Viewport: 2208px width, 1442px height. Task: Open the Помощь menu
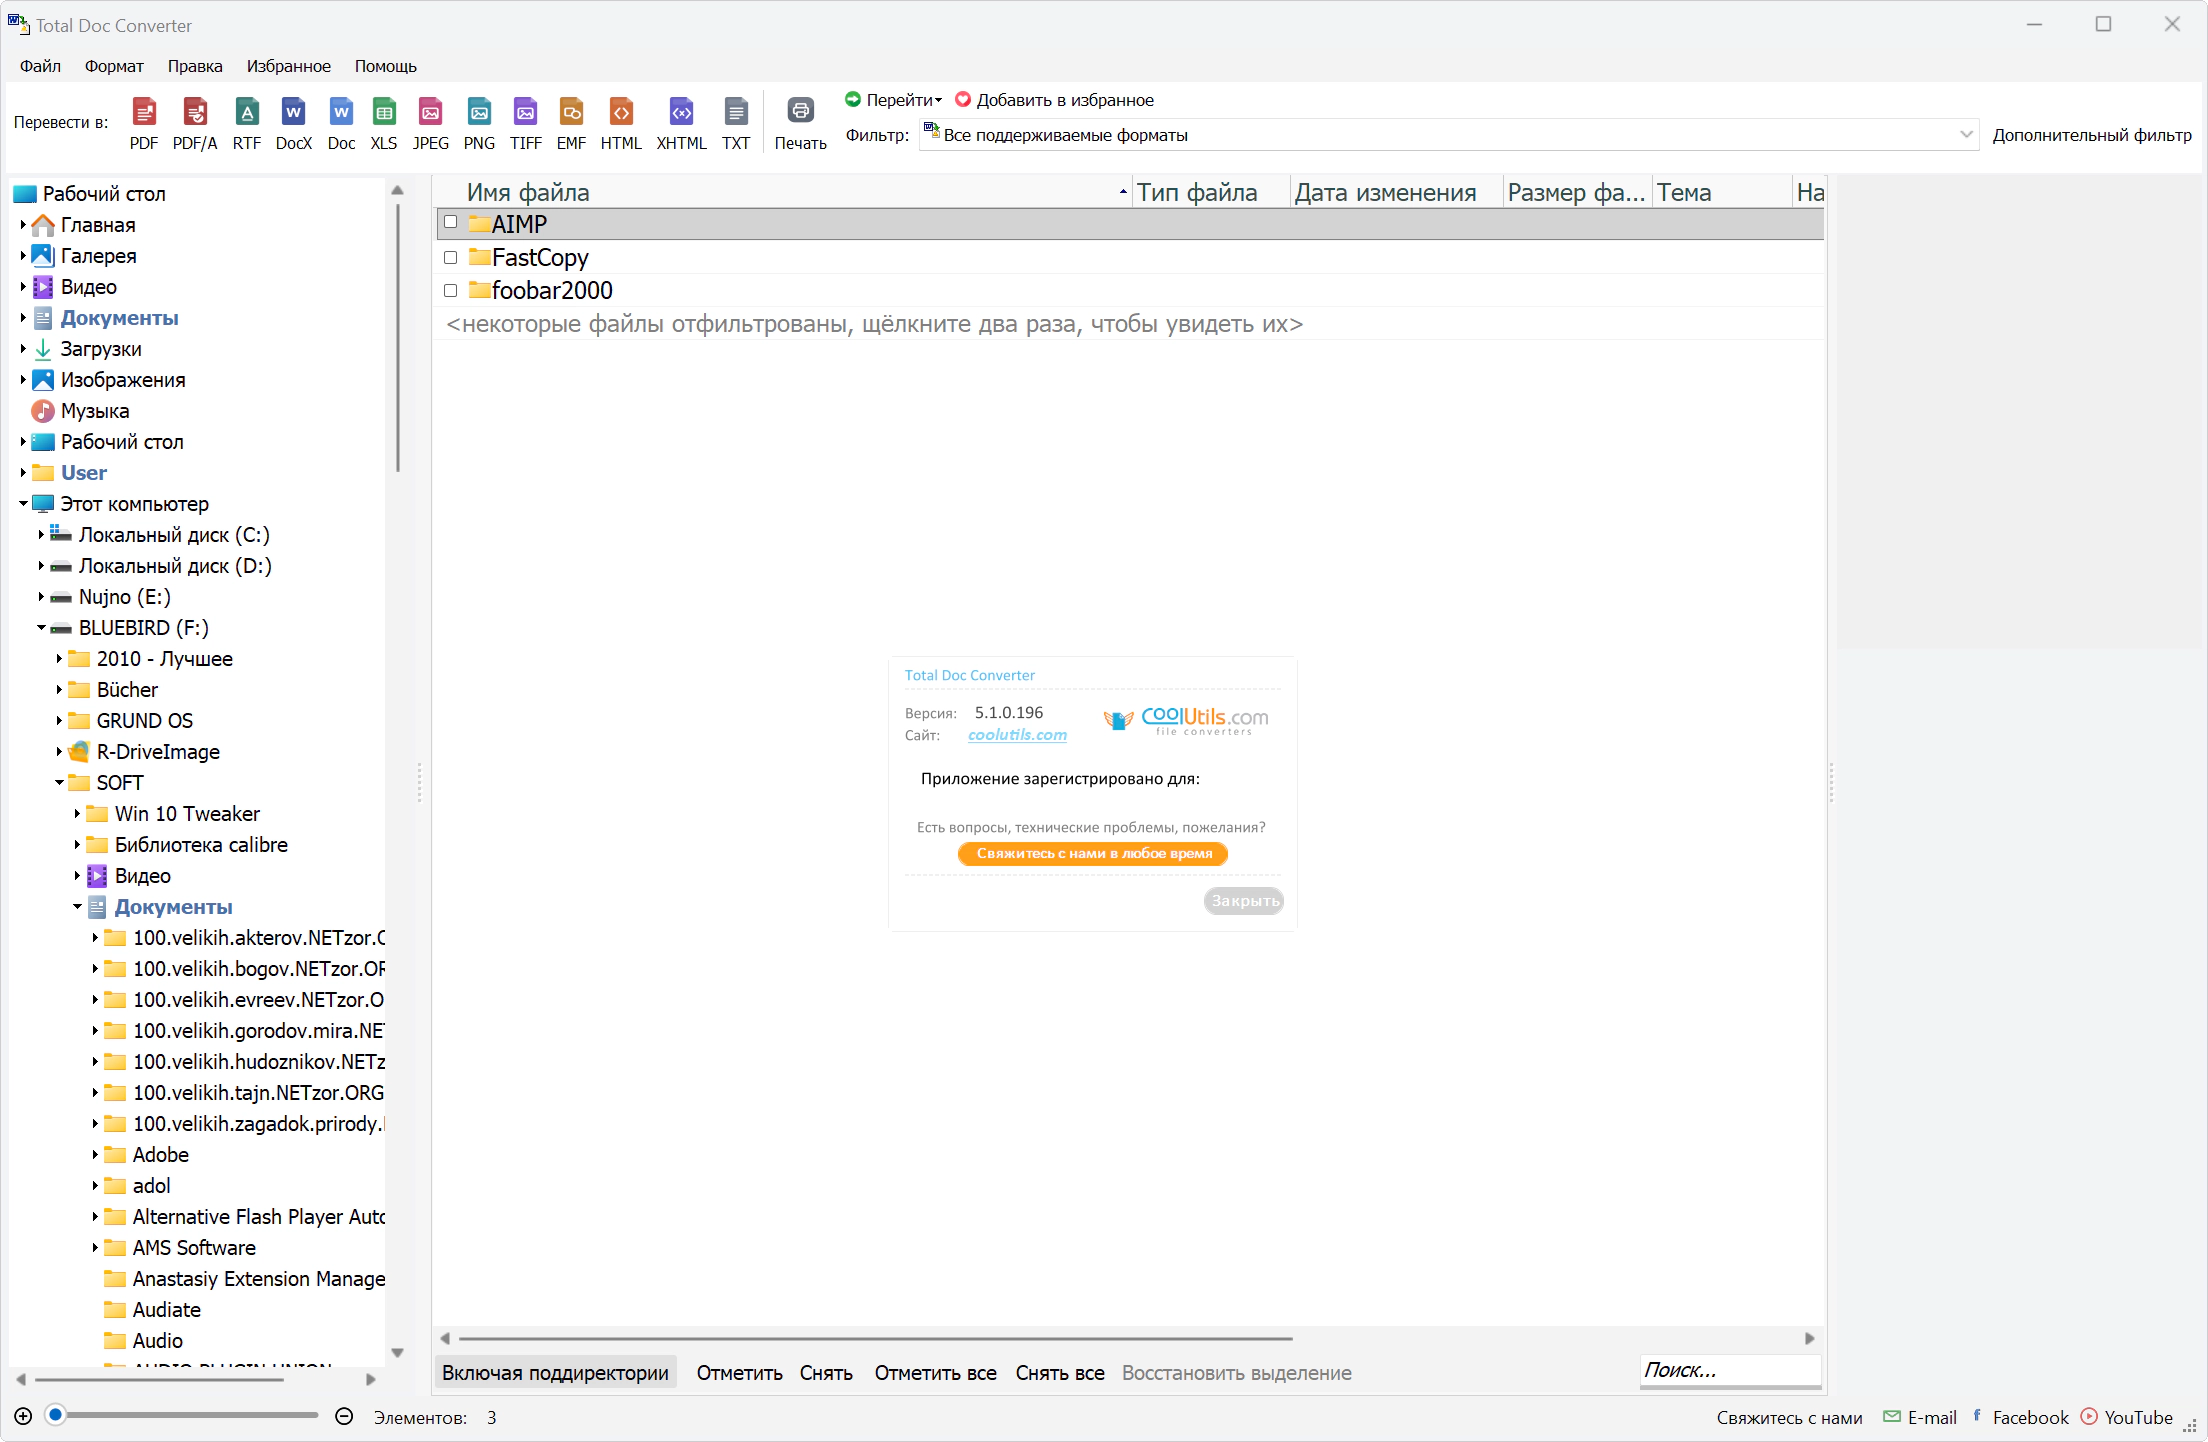pos(385,66)
